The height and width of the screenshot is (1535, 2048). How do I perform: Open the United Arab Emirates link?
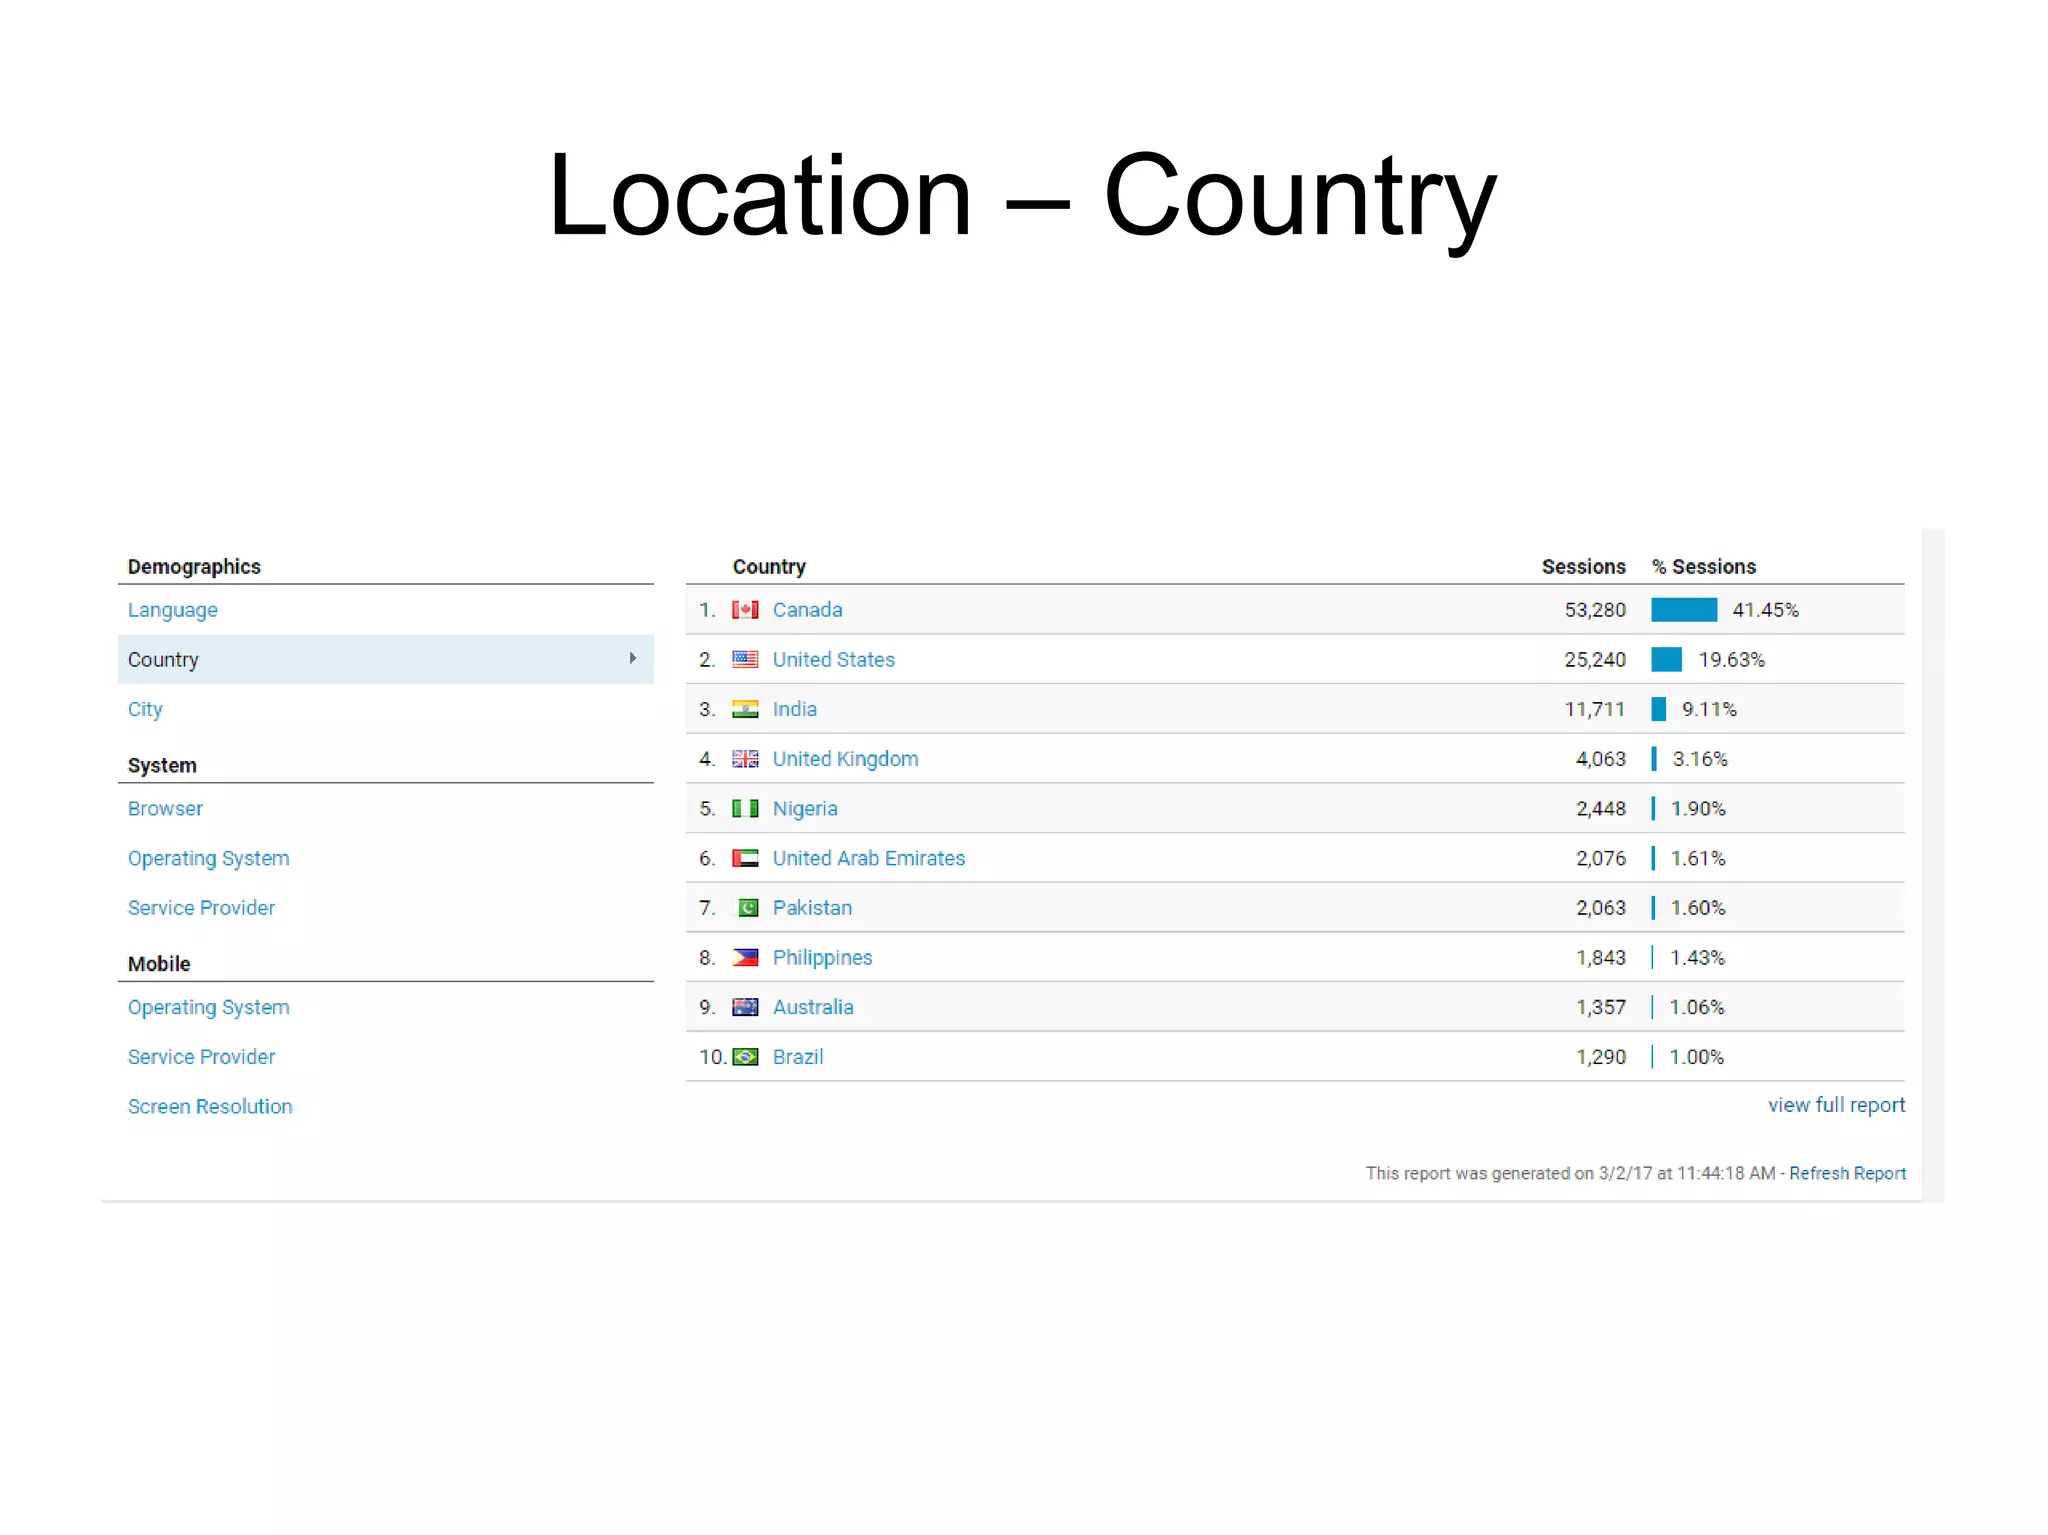coord(868,858)
